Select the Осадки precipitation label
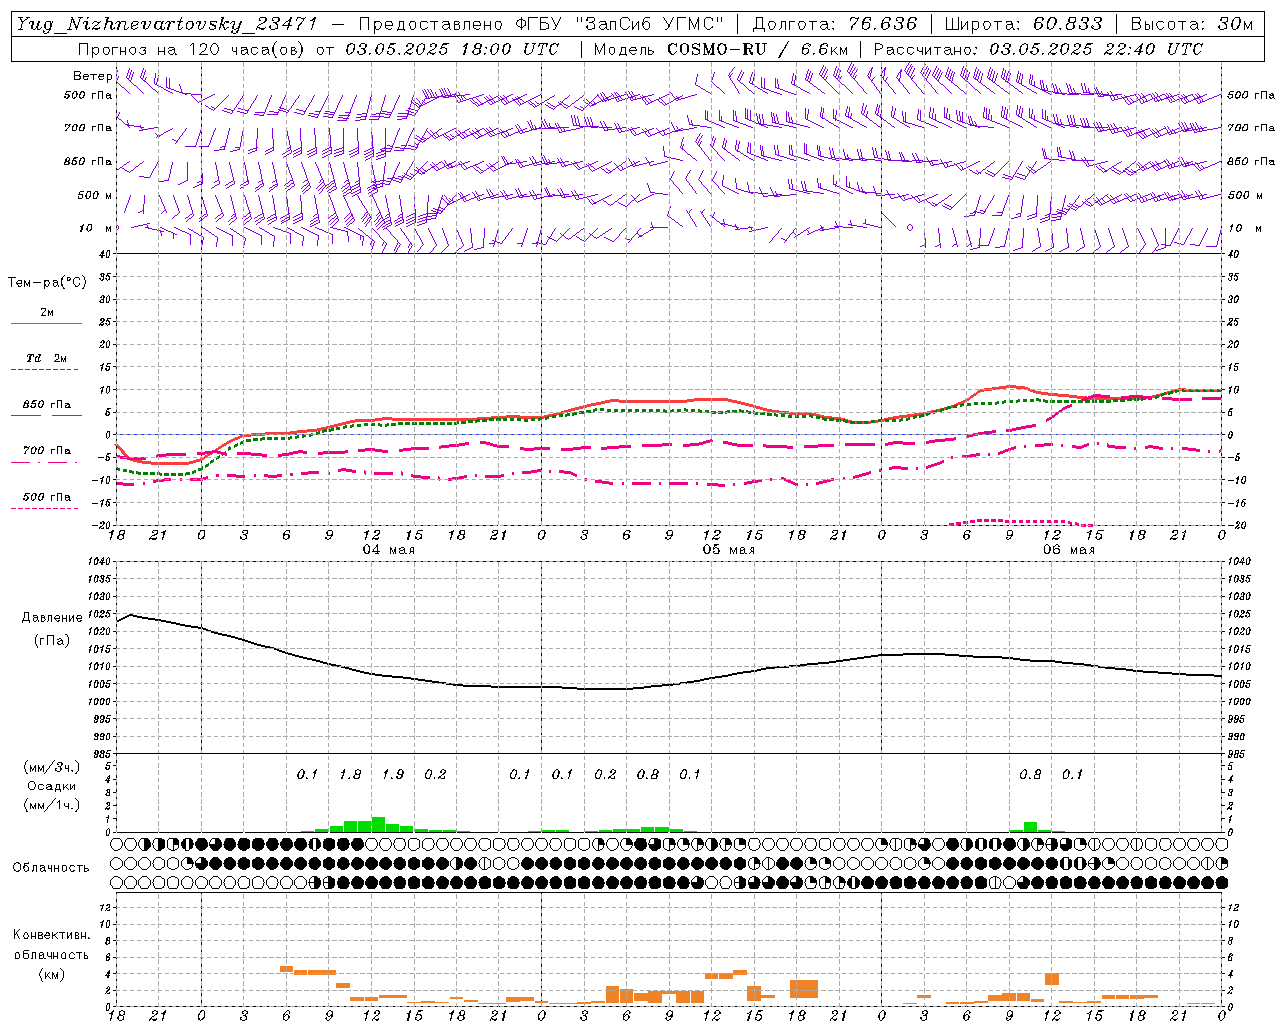The image size is (1280, 1024). (52, 786)
